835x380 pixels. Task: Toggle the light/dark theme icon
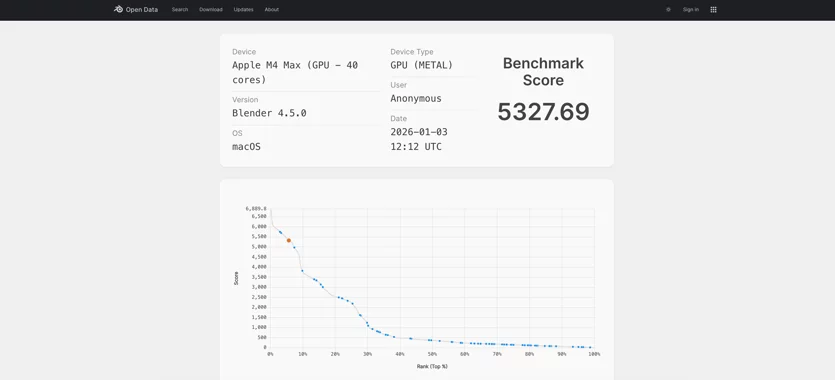668,10
